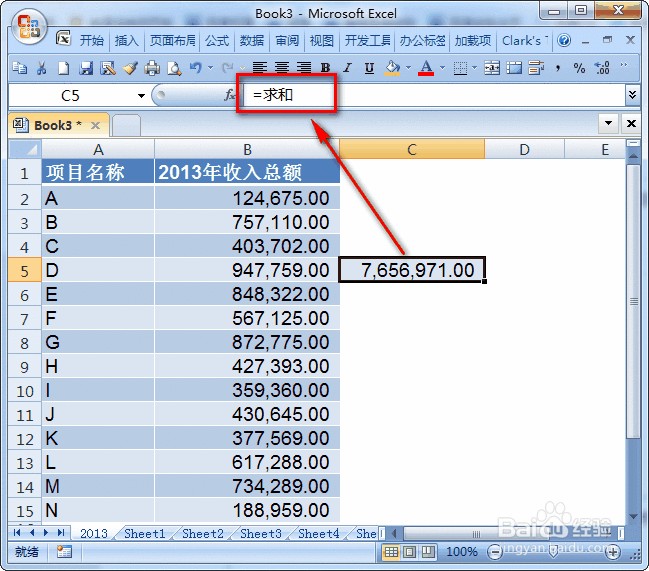
Task: Click the Save floppy disk icon
Action: click(x=86, y=67)
